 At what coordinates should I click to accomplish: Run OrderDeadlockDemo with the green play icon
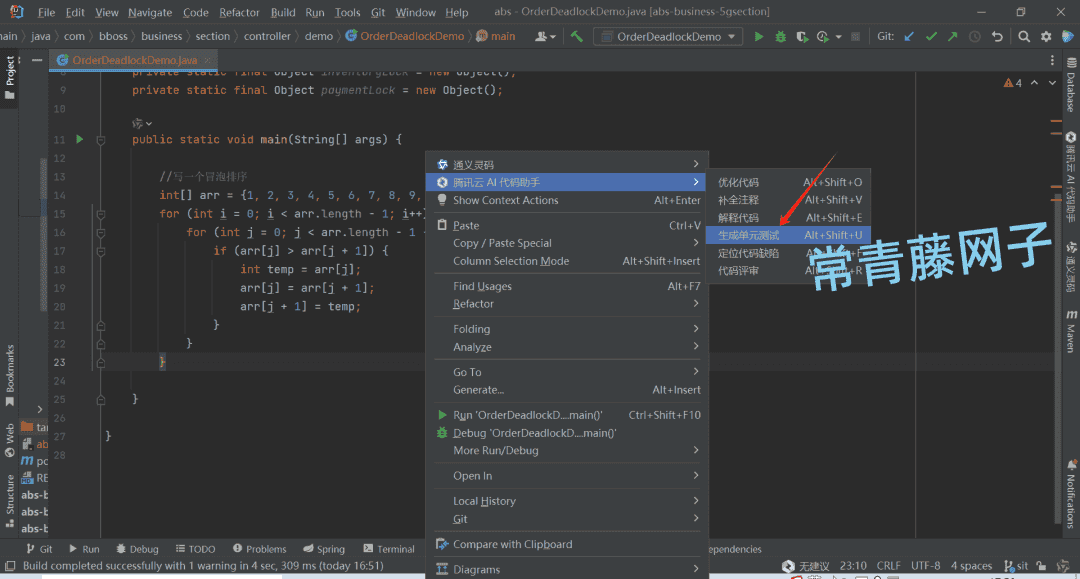[x=758, y=36]
